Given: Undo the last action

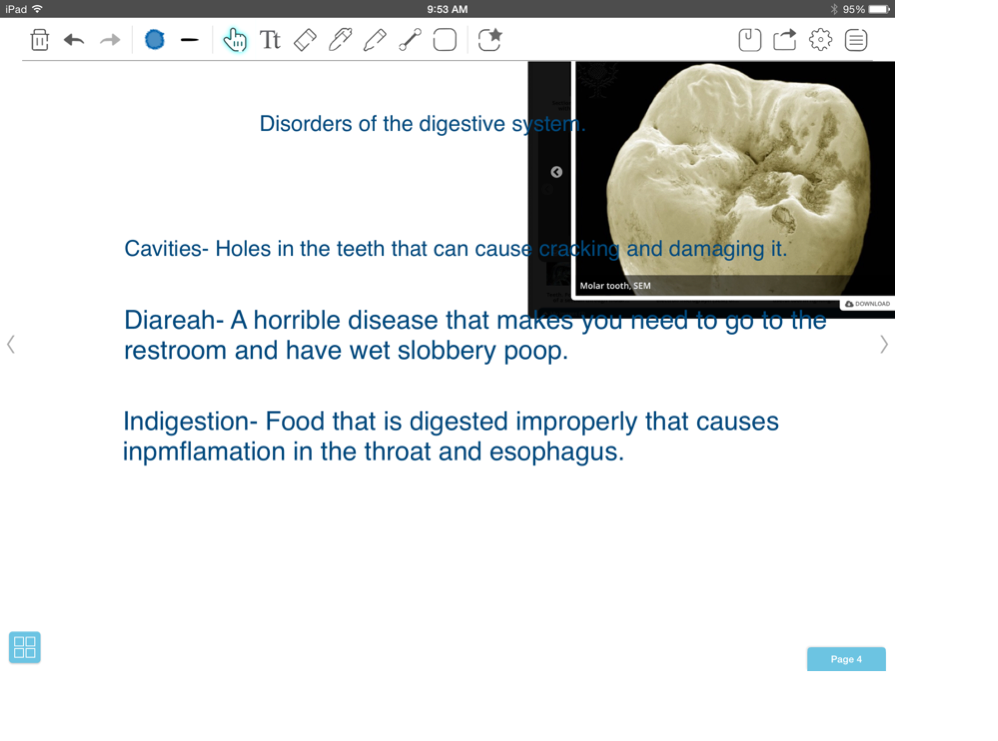Looking at the screenshot, I should coord(74,40).
